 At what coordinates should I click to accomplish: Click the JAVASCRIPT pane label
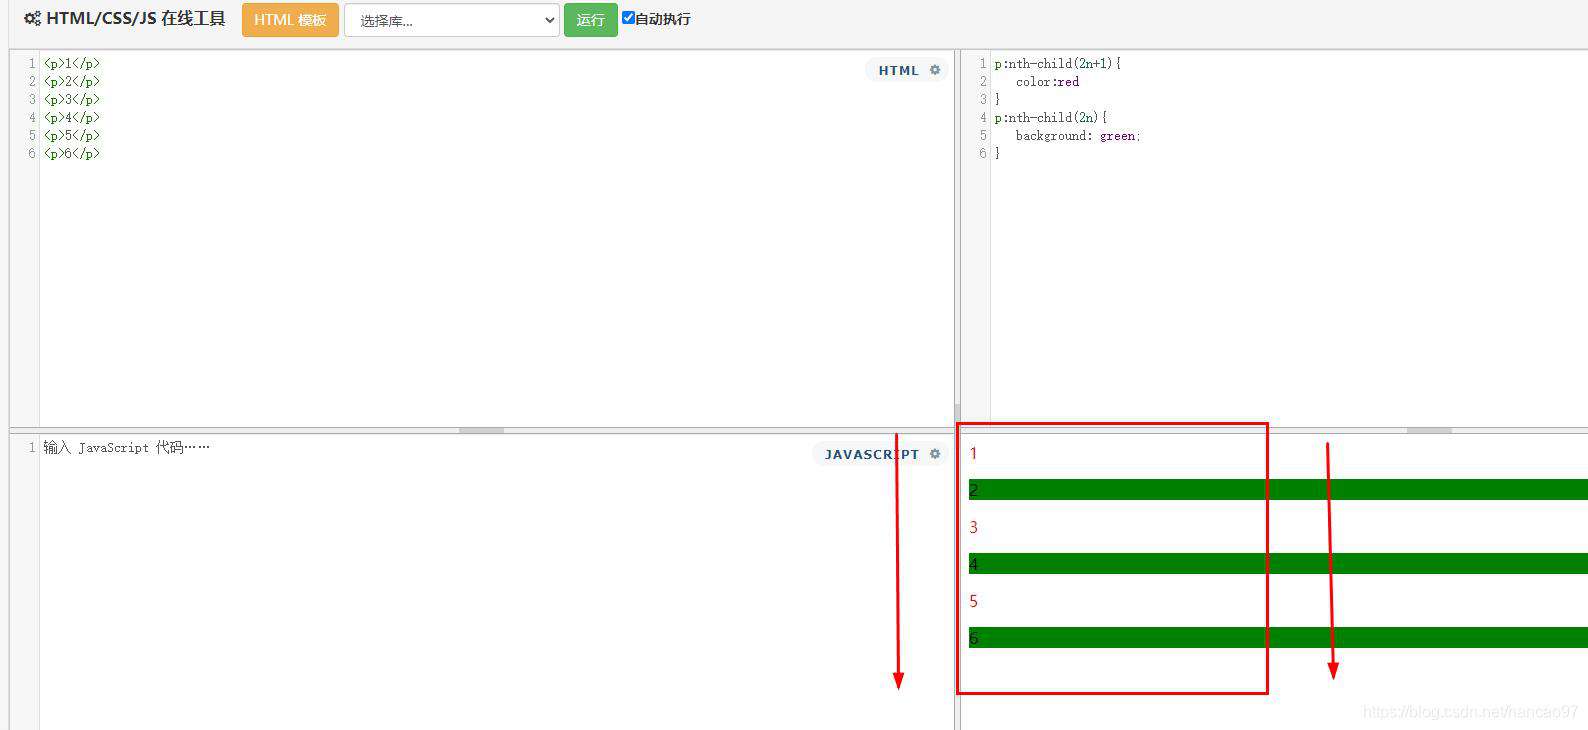[x=871, y=454]
